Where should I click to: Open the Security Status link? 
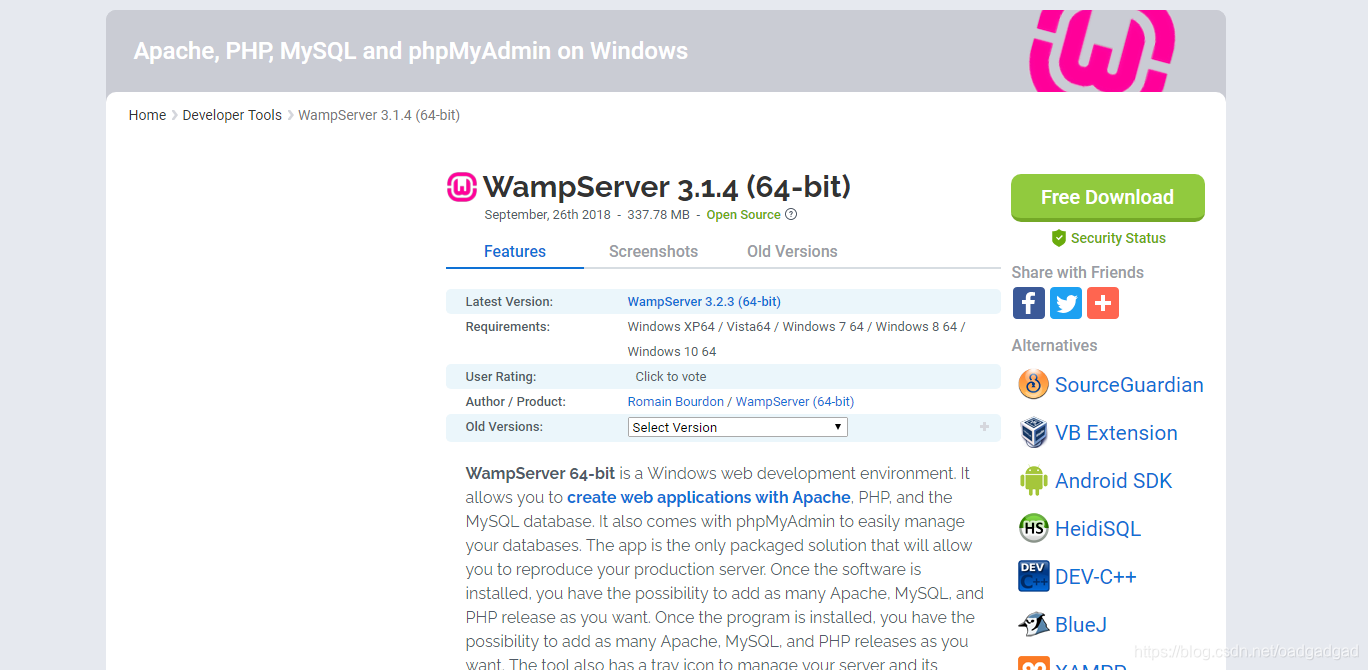tap(1118, 238)
